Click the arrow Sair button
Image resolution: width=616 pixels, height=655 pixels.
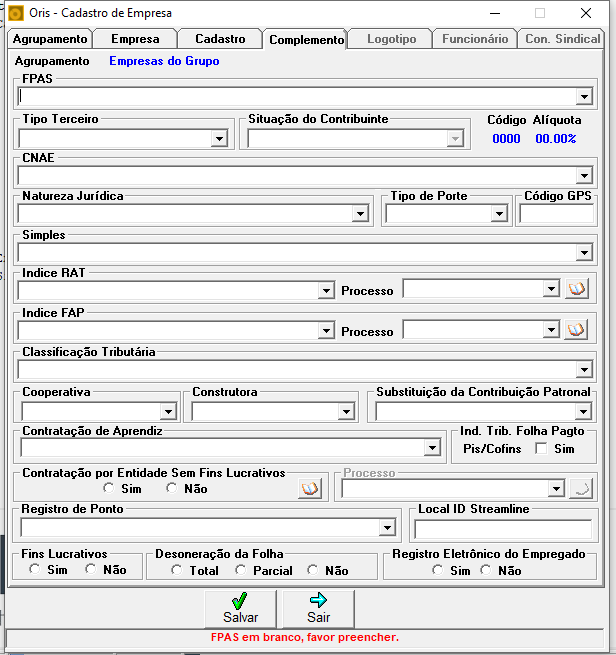(x=319, y=609)
